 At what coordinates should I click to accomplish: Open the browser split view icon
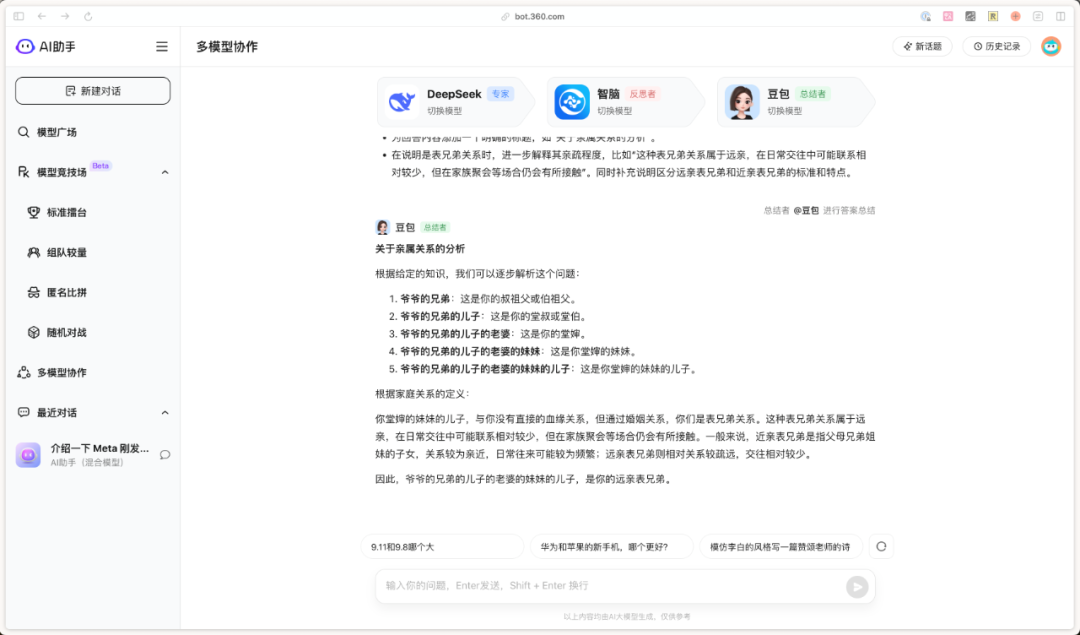[1061, 17]
